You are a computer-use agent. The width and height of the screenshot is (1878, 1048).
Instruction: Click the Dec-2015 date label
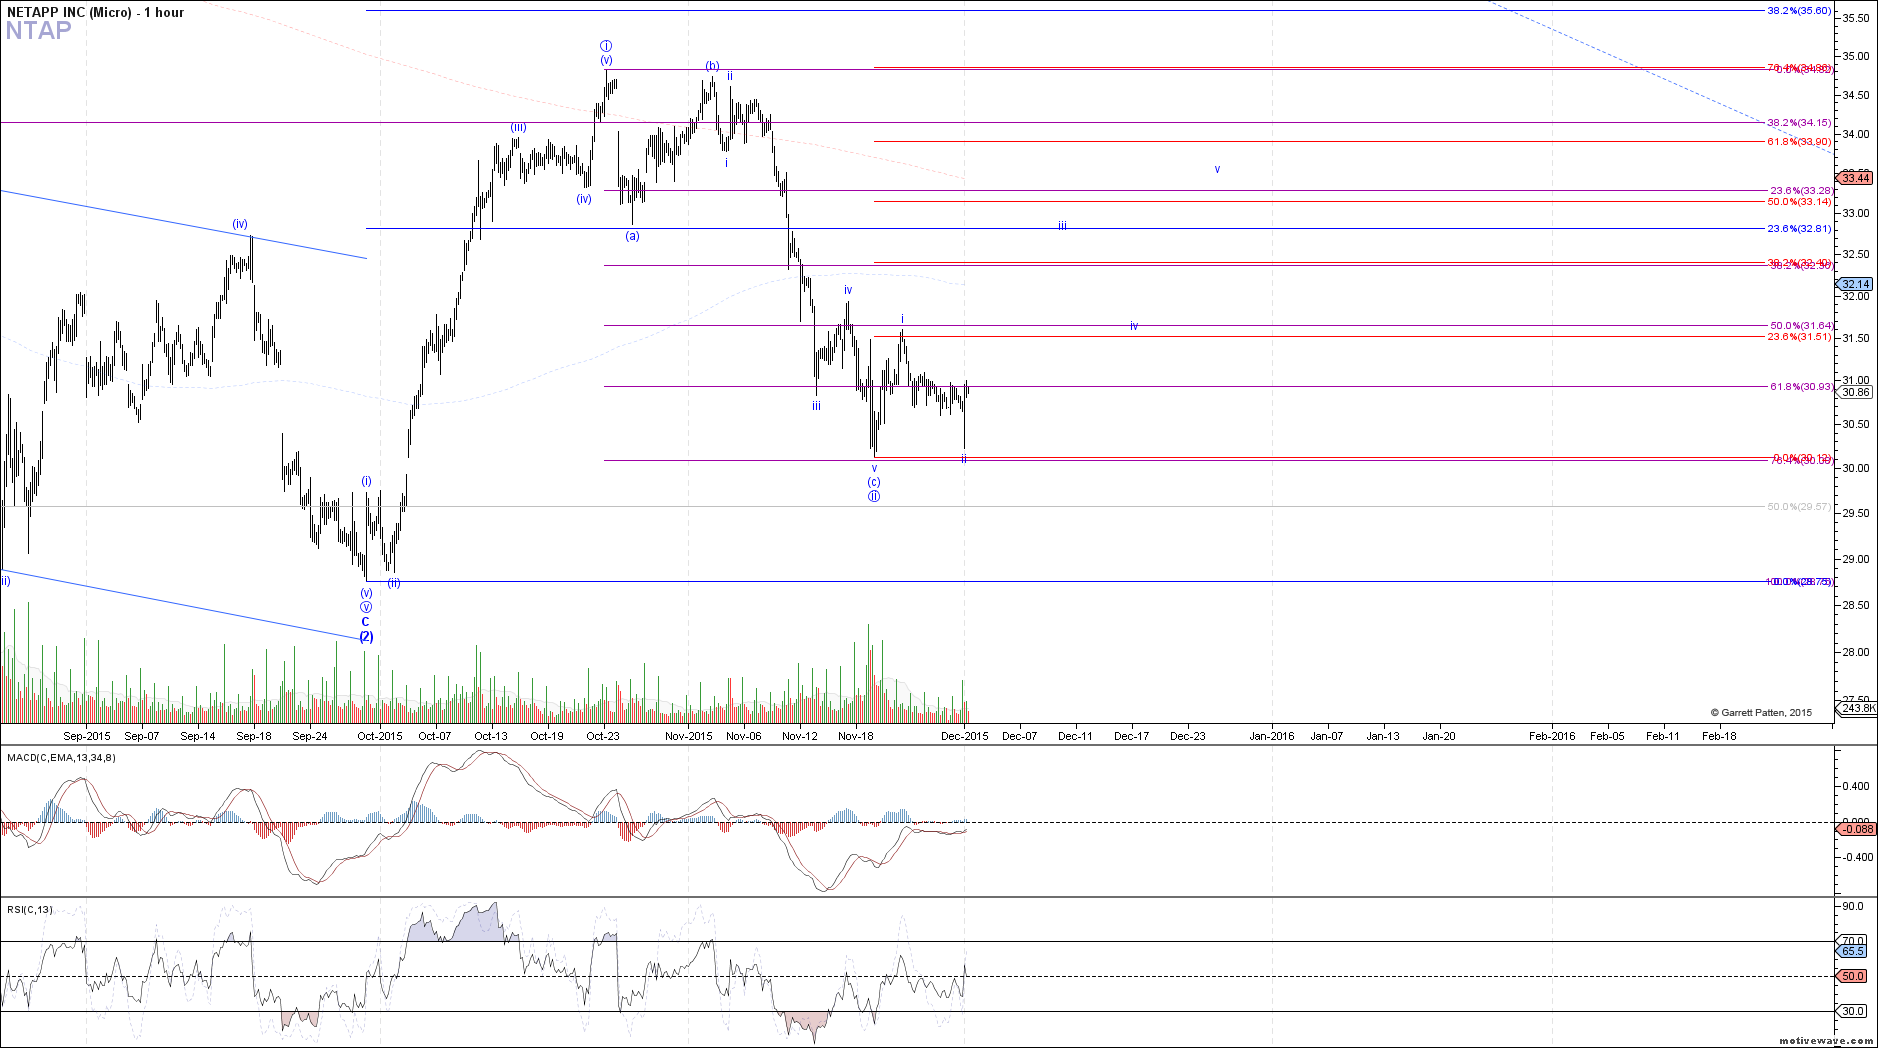[x=965, y=736]
